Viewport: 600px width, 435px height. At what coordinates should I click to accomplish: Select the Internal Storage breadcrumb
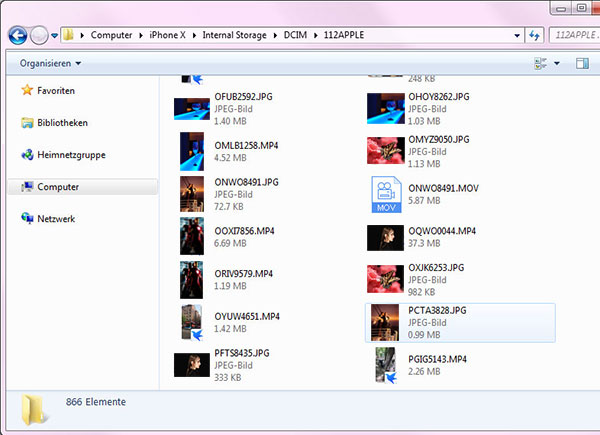click(234, 35)
